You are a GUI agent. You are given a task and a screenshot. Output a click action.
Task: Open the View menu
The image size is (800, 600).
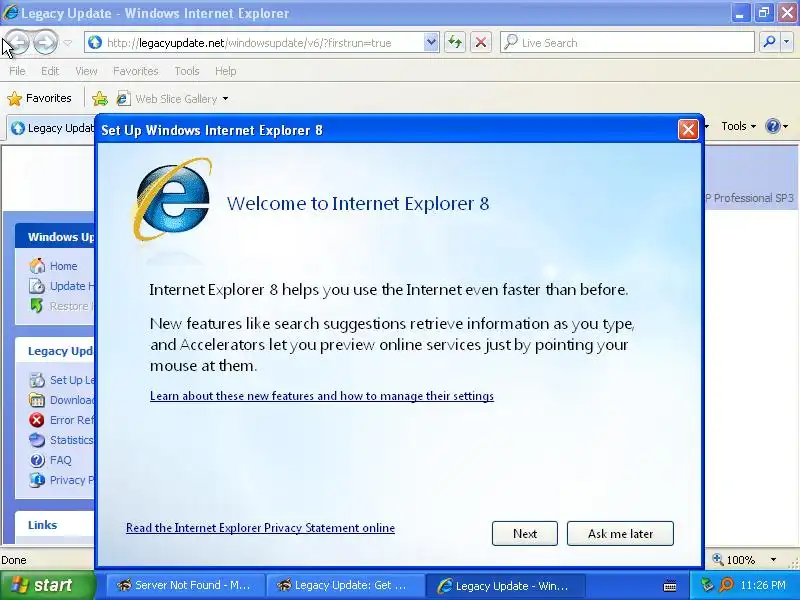point(86,71)
